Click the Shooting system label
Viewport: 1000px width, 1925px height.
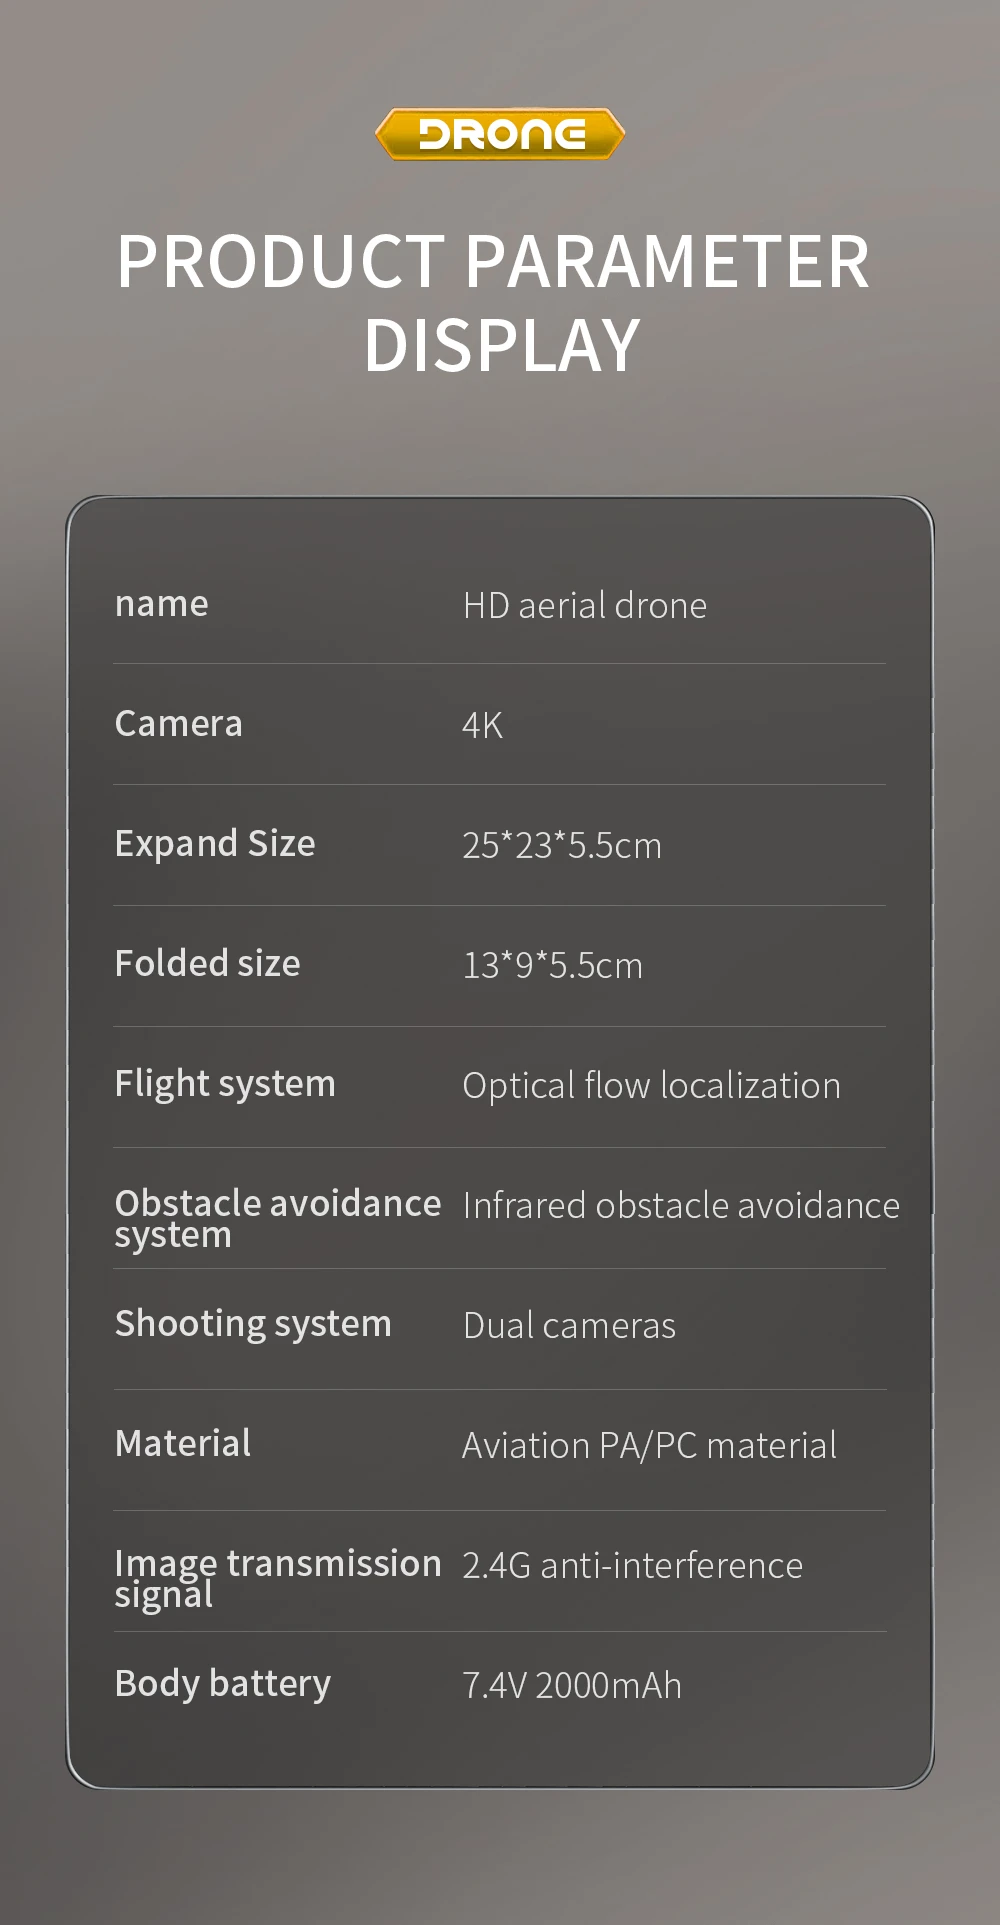[252, 1324]
